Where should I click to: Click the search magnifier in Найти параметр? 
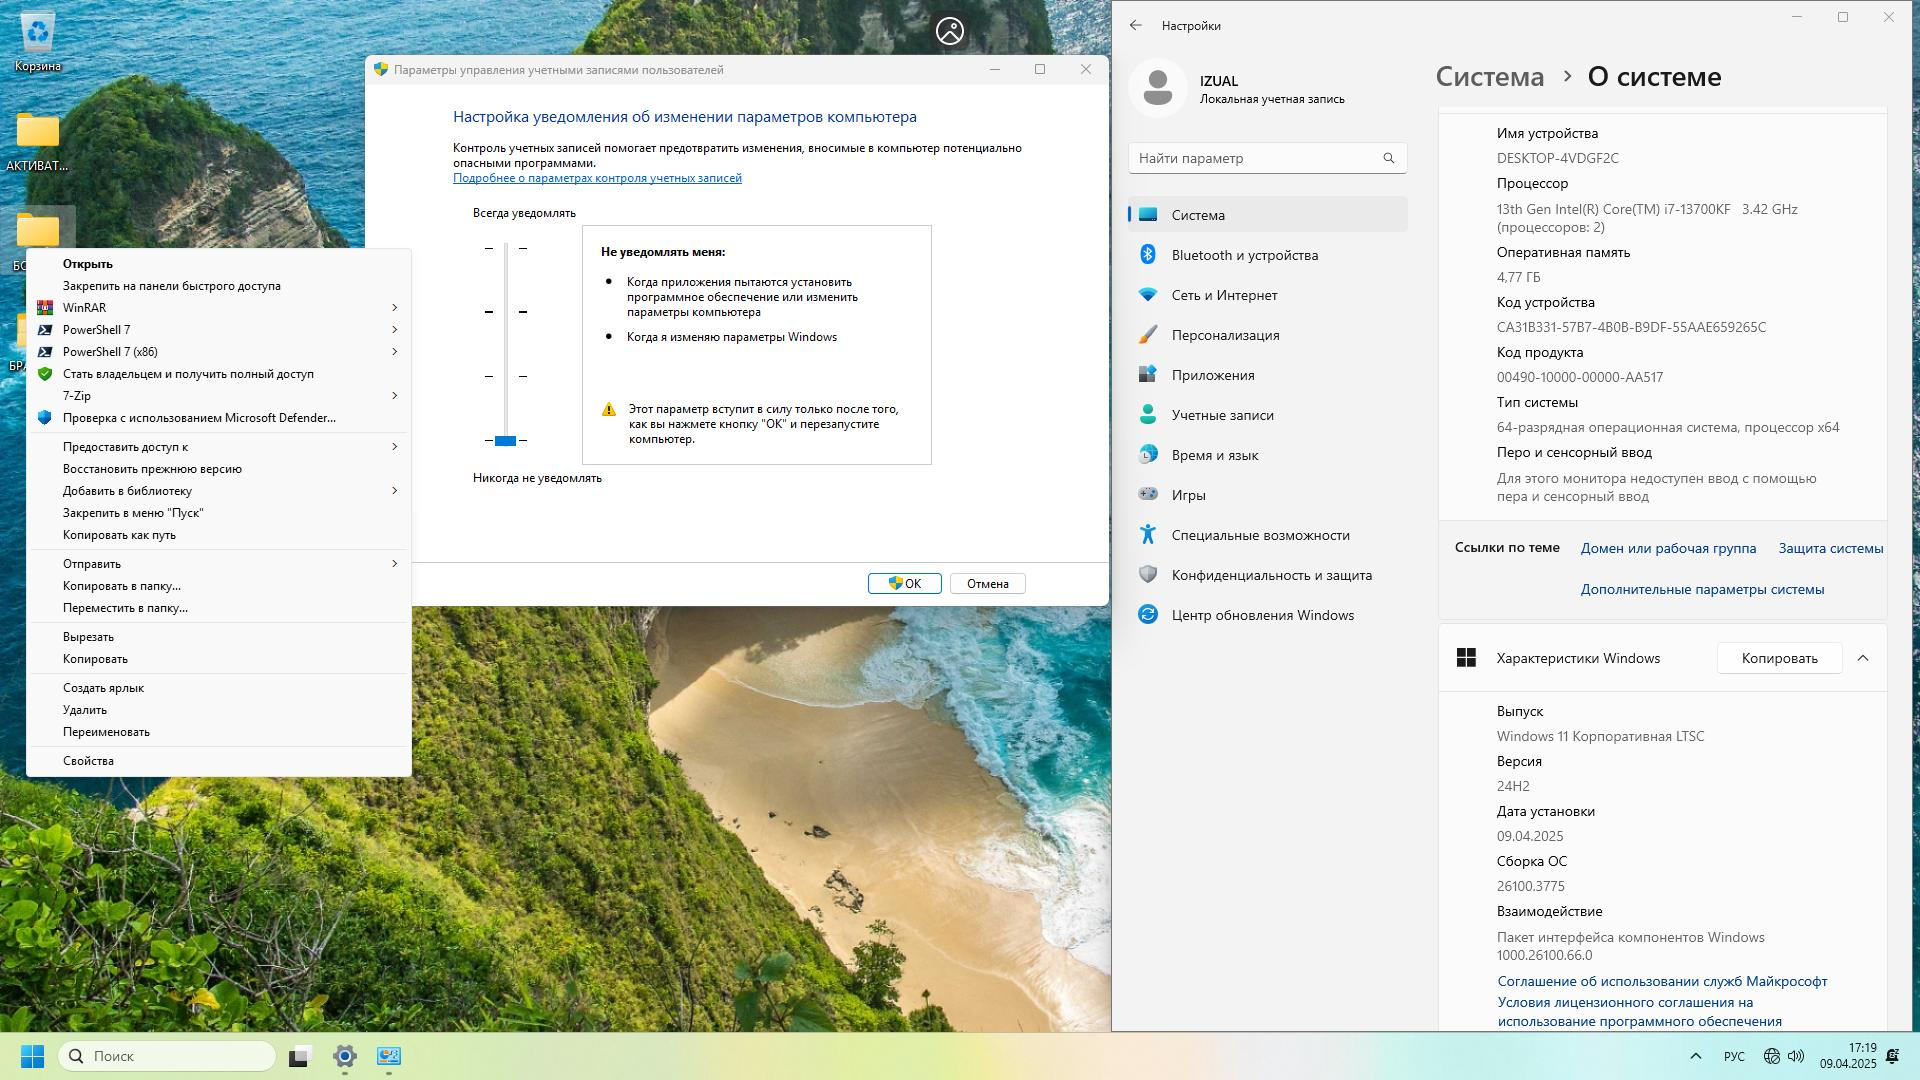coord(1388,158)
